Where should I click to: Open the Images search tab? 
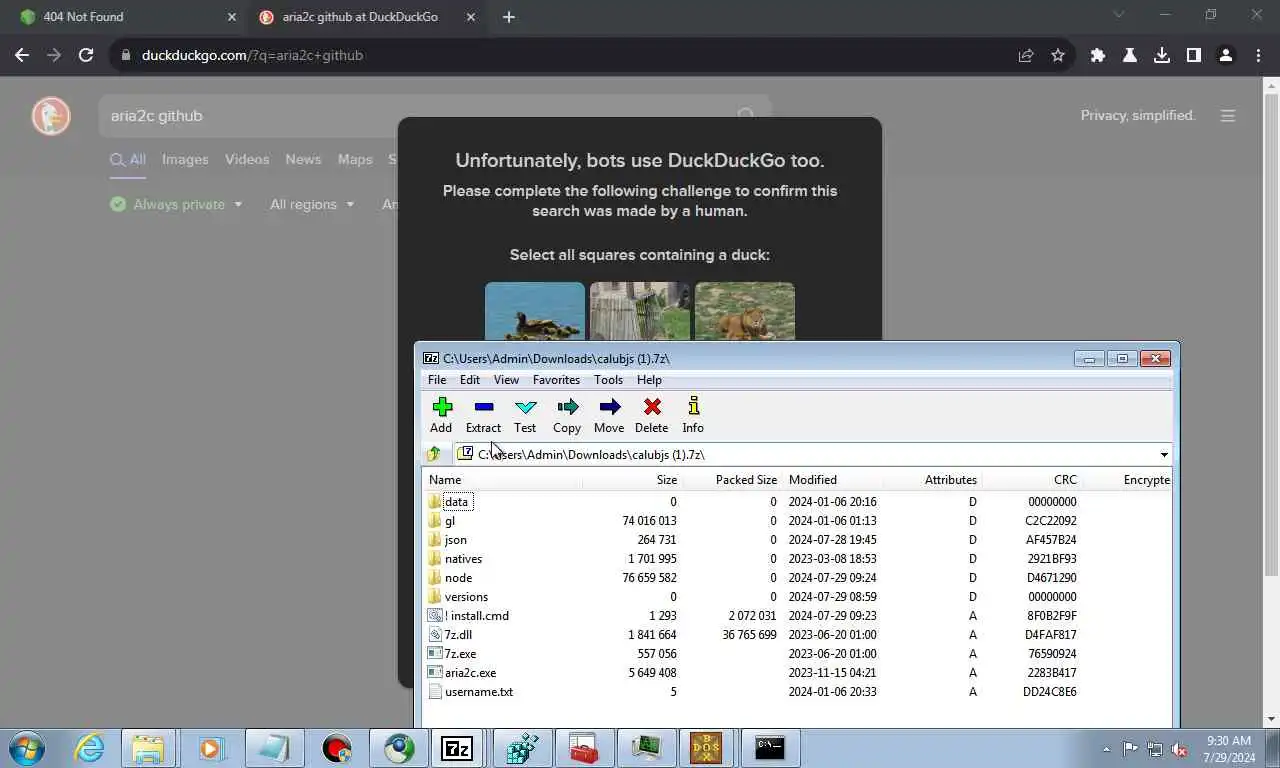coord(185,159)
